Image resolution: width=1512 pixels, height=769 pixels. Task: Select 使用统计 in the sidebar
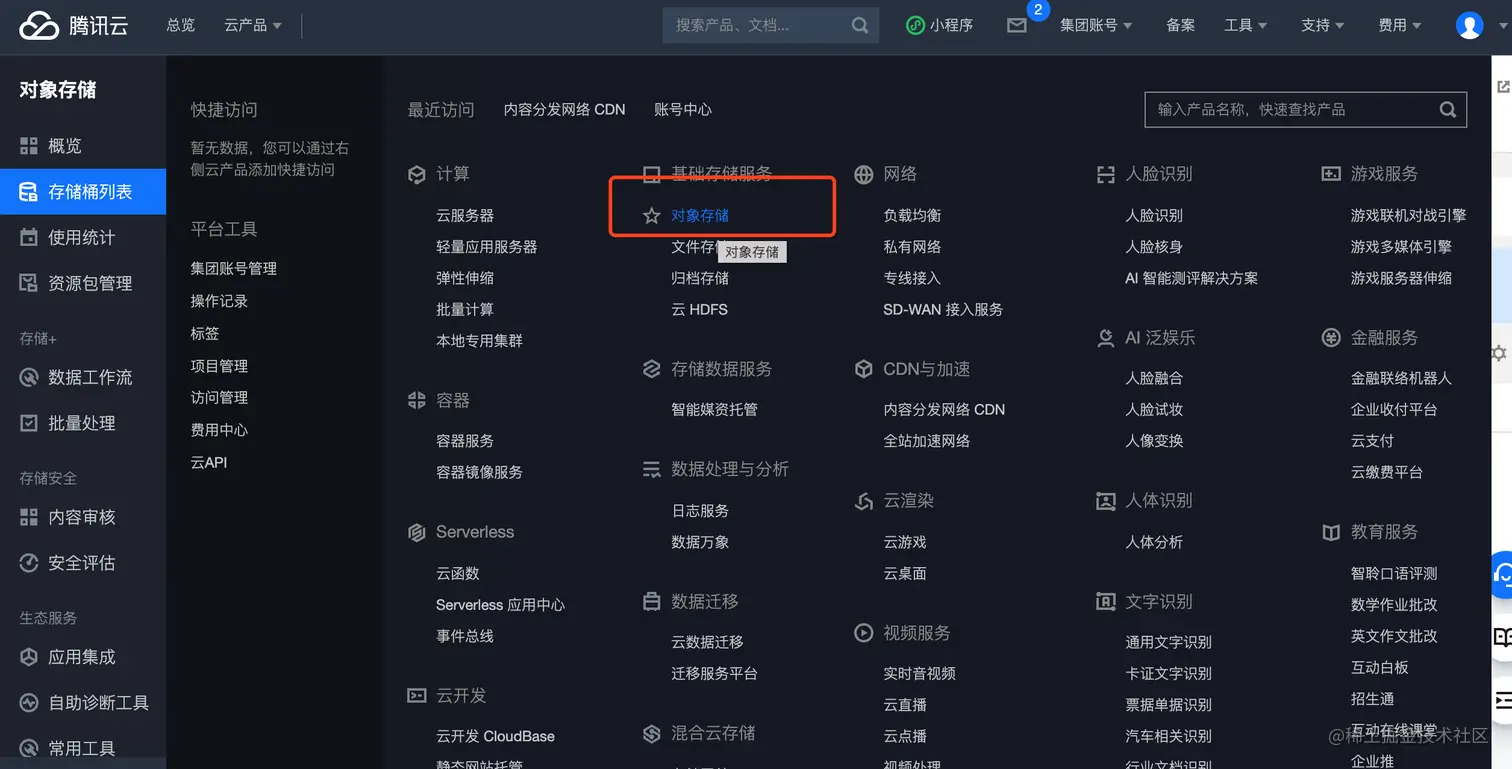coord(83,237)
